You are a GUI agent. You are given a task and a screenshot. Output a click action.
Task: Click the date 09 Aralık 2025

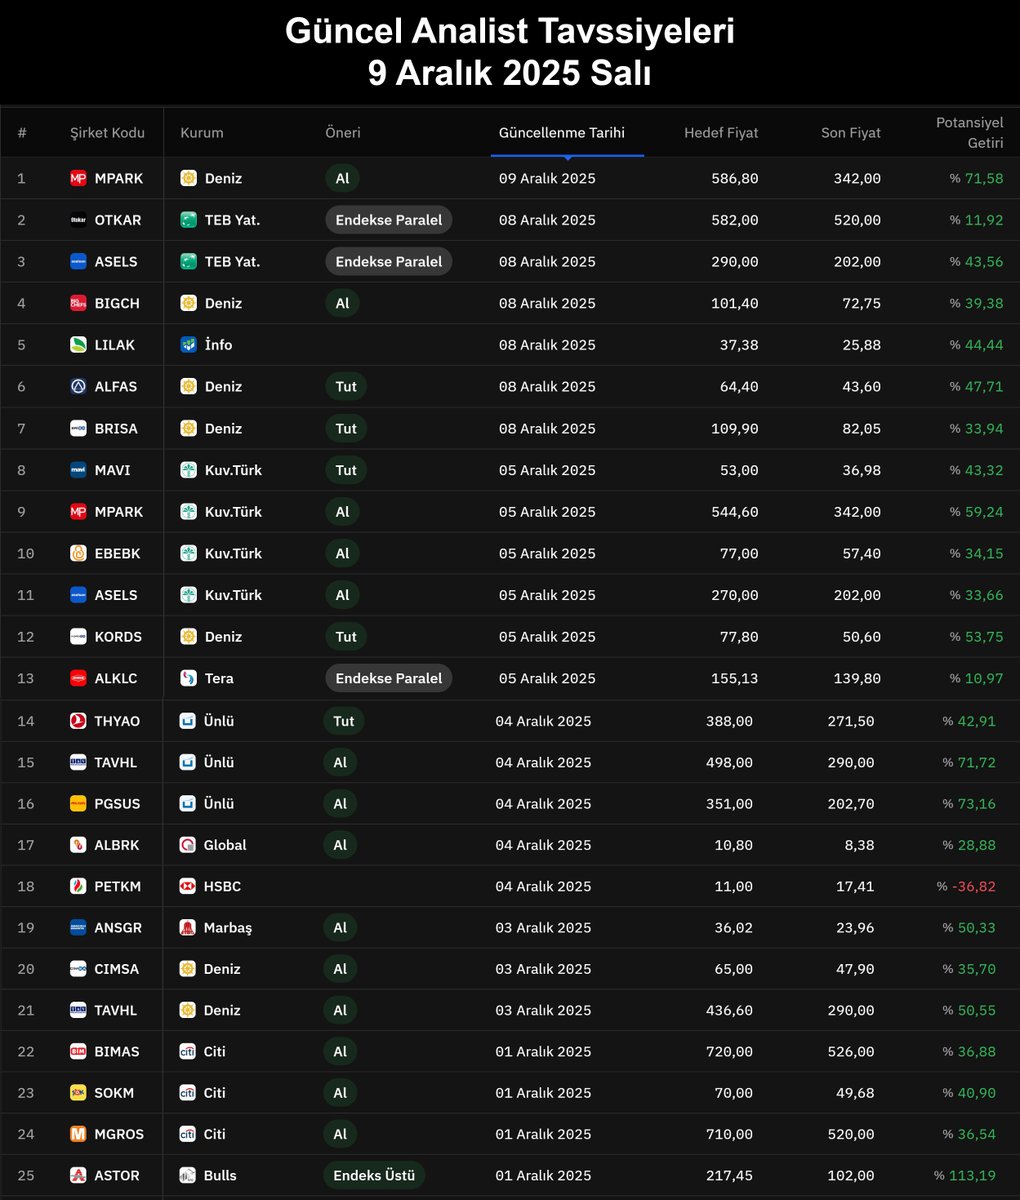click(547, 178)
